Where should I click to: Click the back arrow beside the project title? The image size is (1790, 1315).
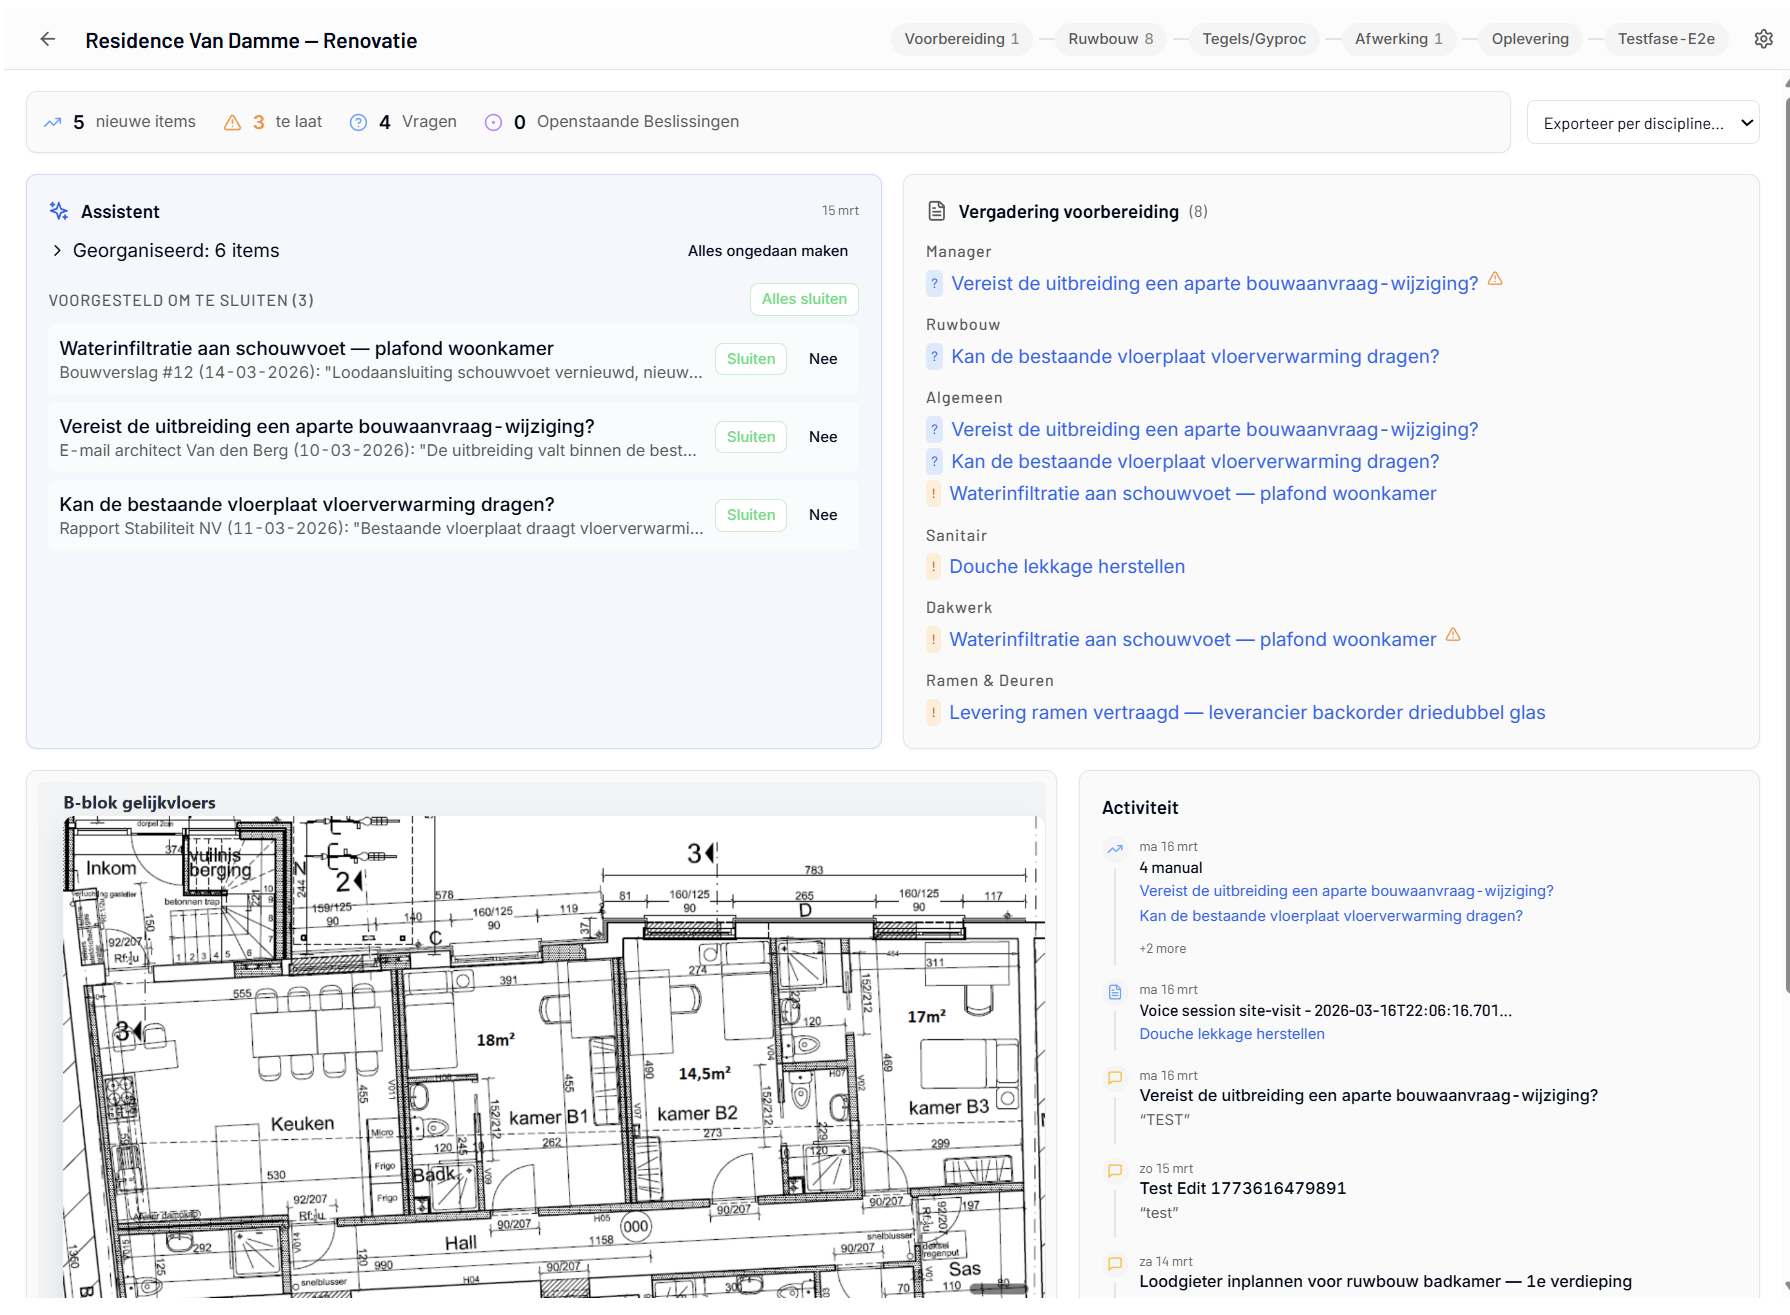[47, 39]
